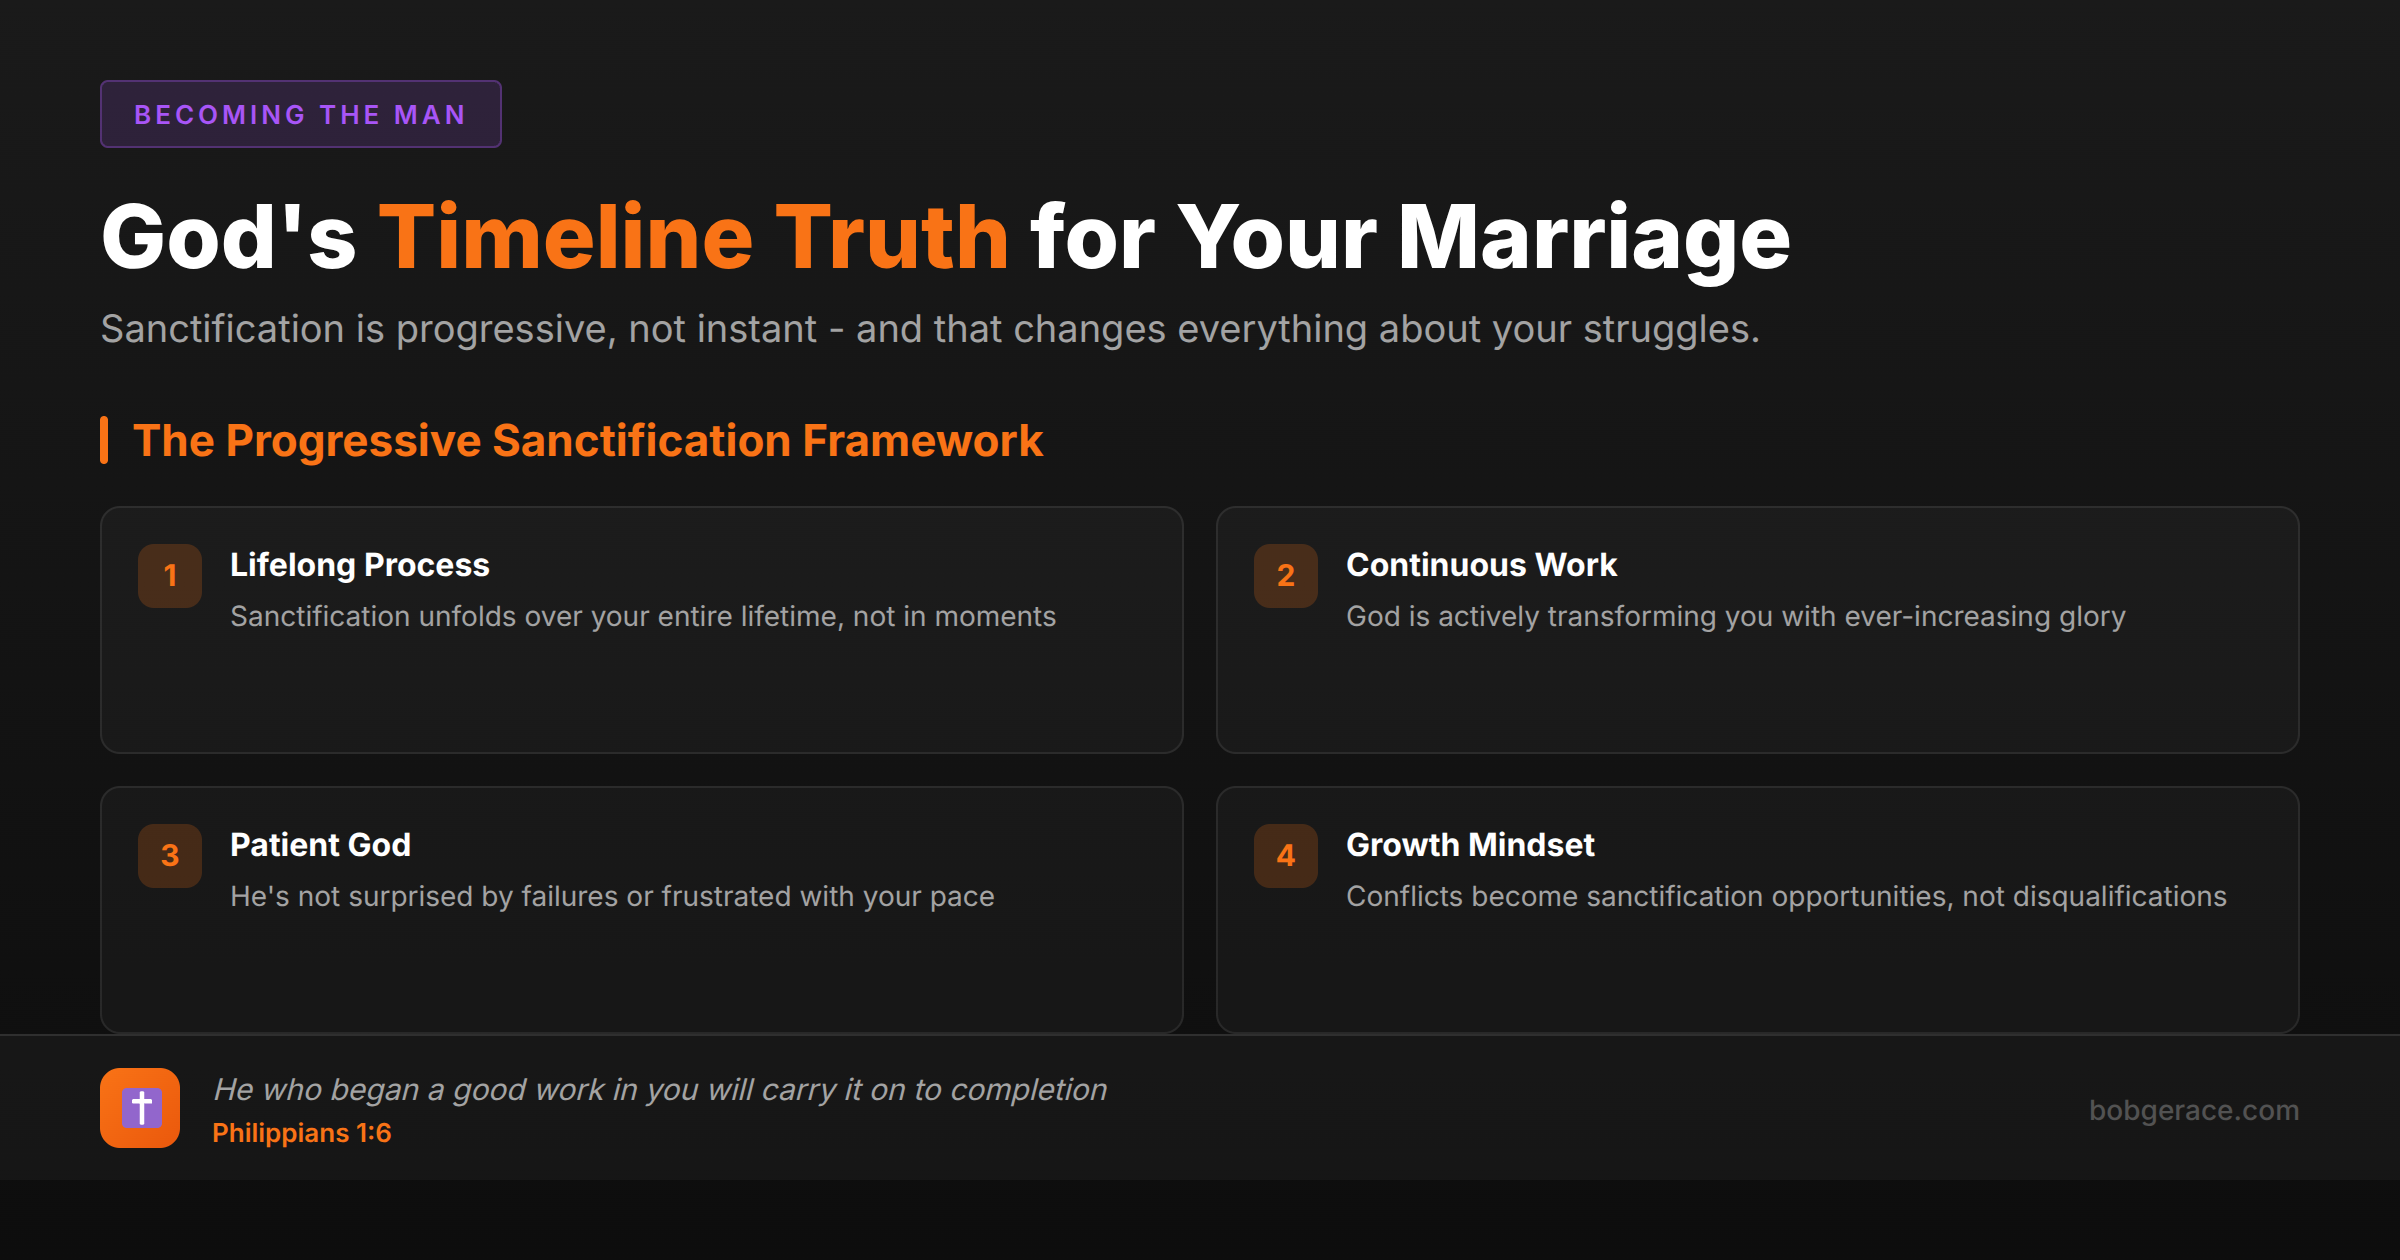Click the highlighted words Timeline Truth
Viewport: 2400px width, 1260px height.
[x=698, y=235]
